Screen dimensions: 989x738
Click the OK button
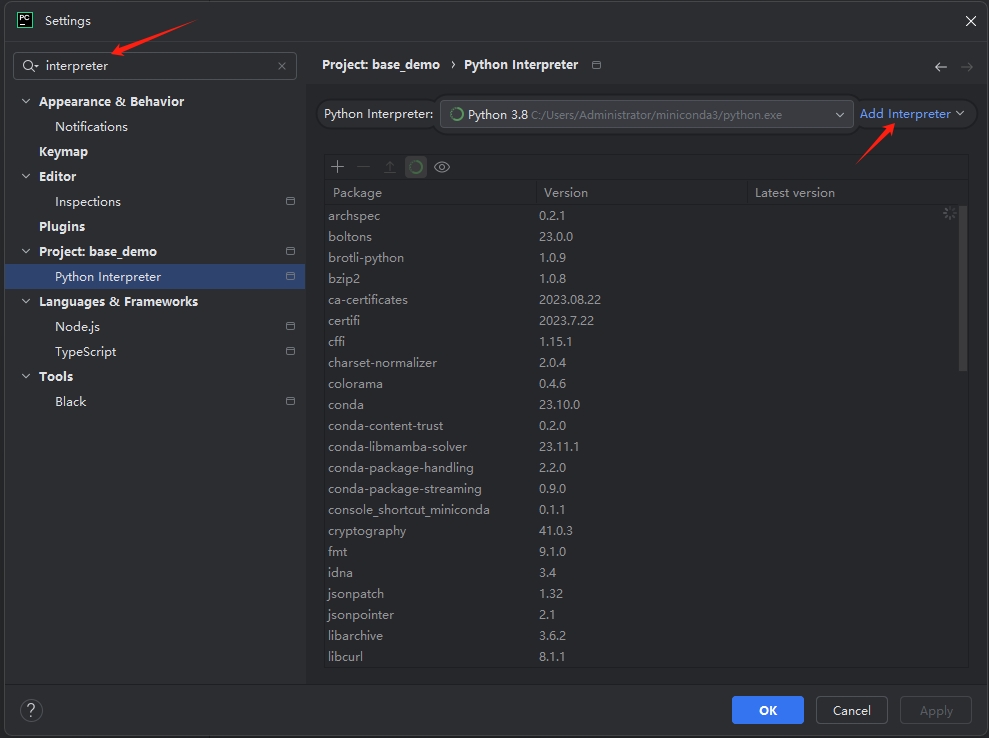point(768,710)
